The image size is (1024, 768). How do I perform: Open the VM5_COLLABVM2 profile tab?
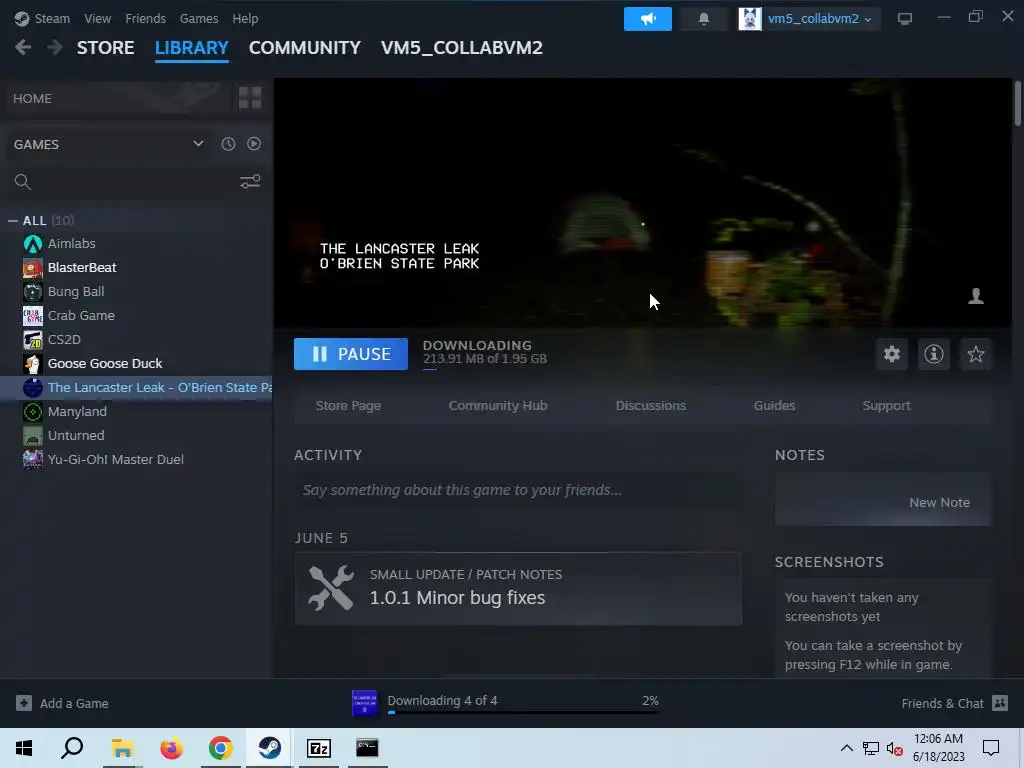[462, 48]
